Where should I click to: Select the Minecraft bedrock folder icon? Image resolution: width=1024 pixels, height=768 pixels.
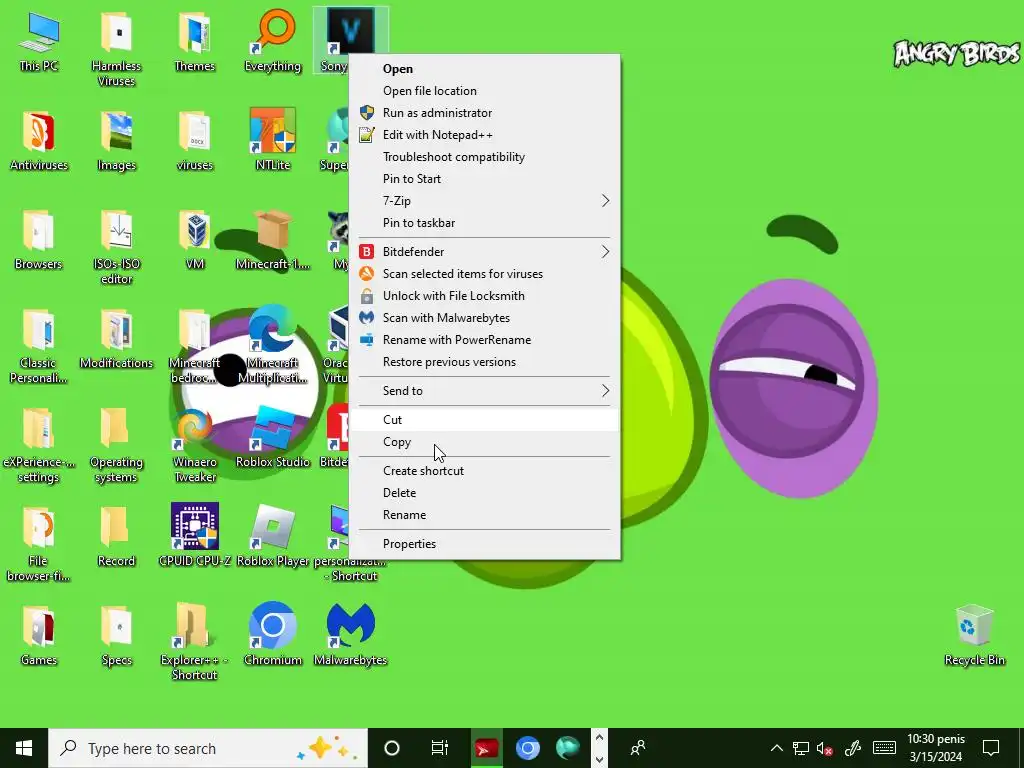click(x=195, y=345)
